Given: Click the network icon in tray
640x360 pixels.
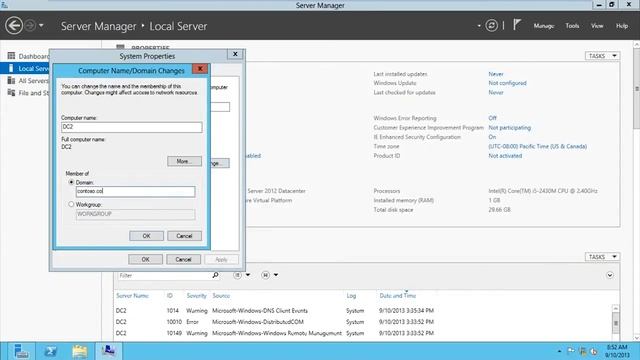Looking at the screenshot, I should [x=582, y=351].
